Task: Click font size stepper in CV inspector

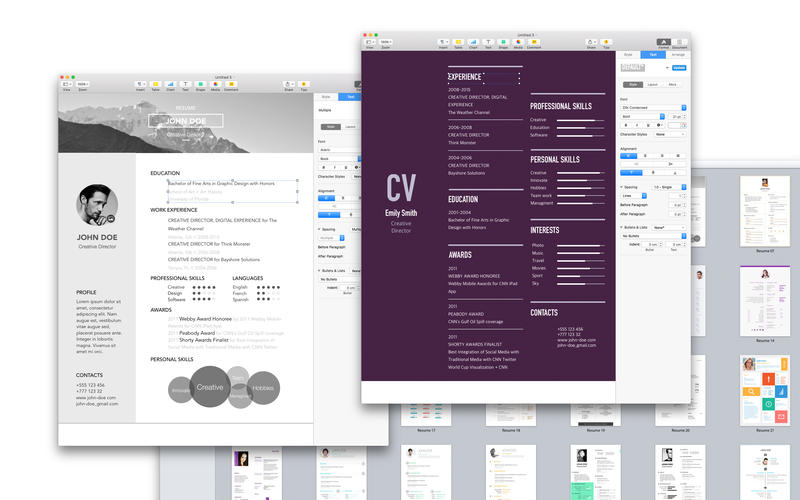Action: (x=684, y=116)
